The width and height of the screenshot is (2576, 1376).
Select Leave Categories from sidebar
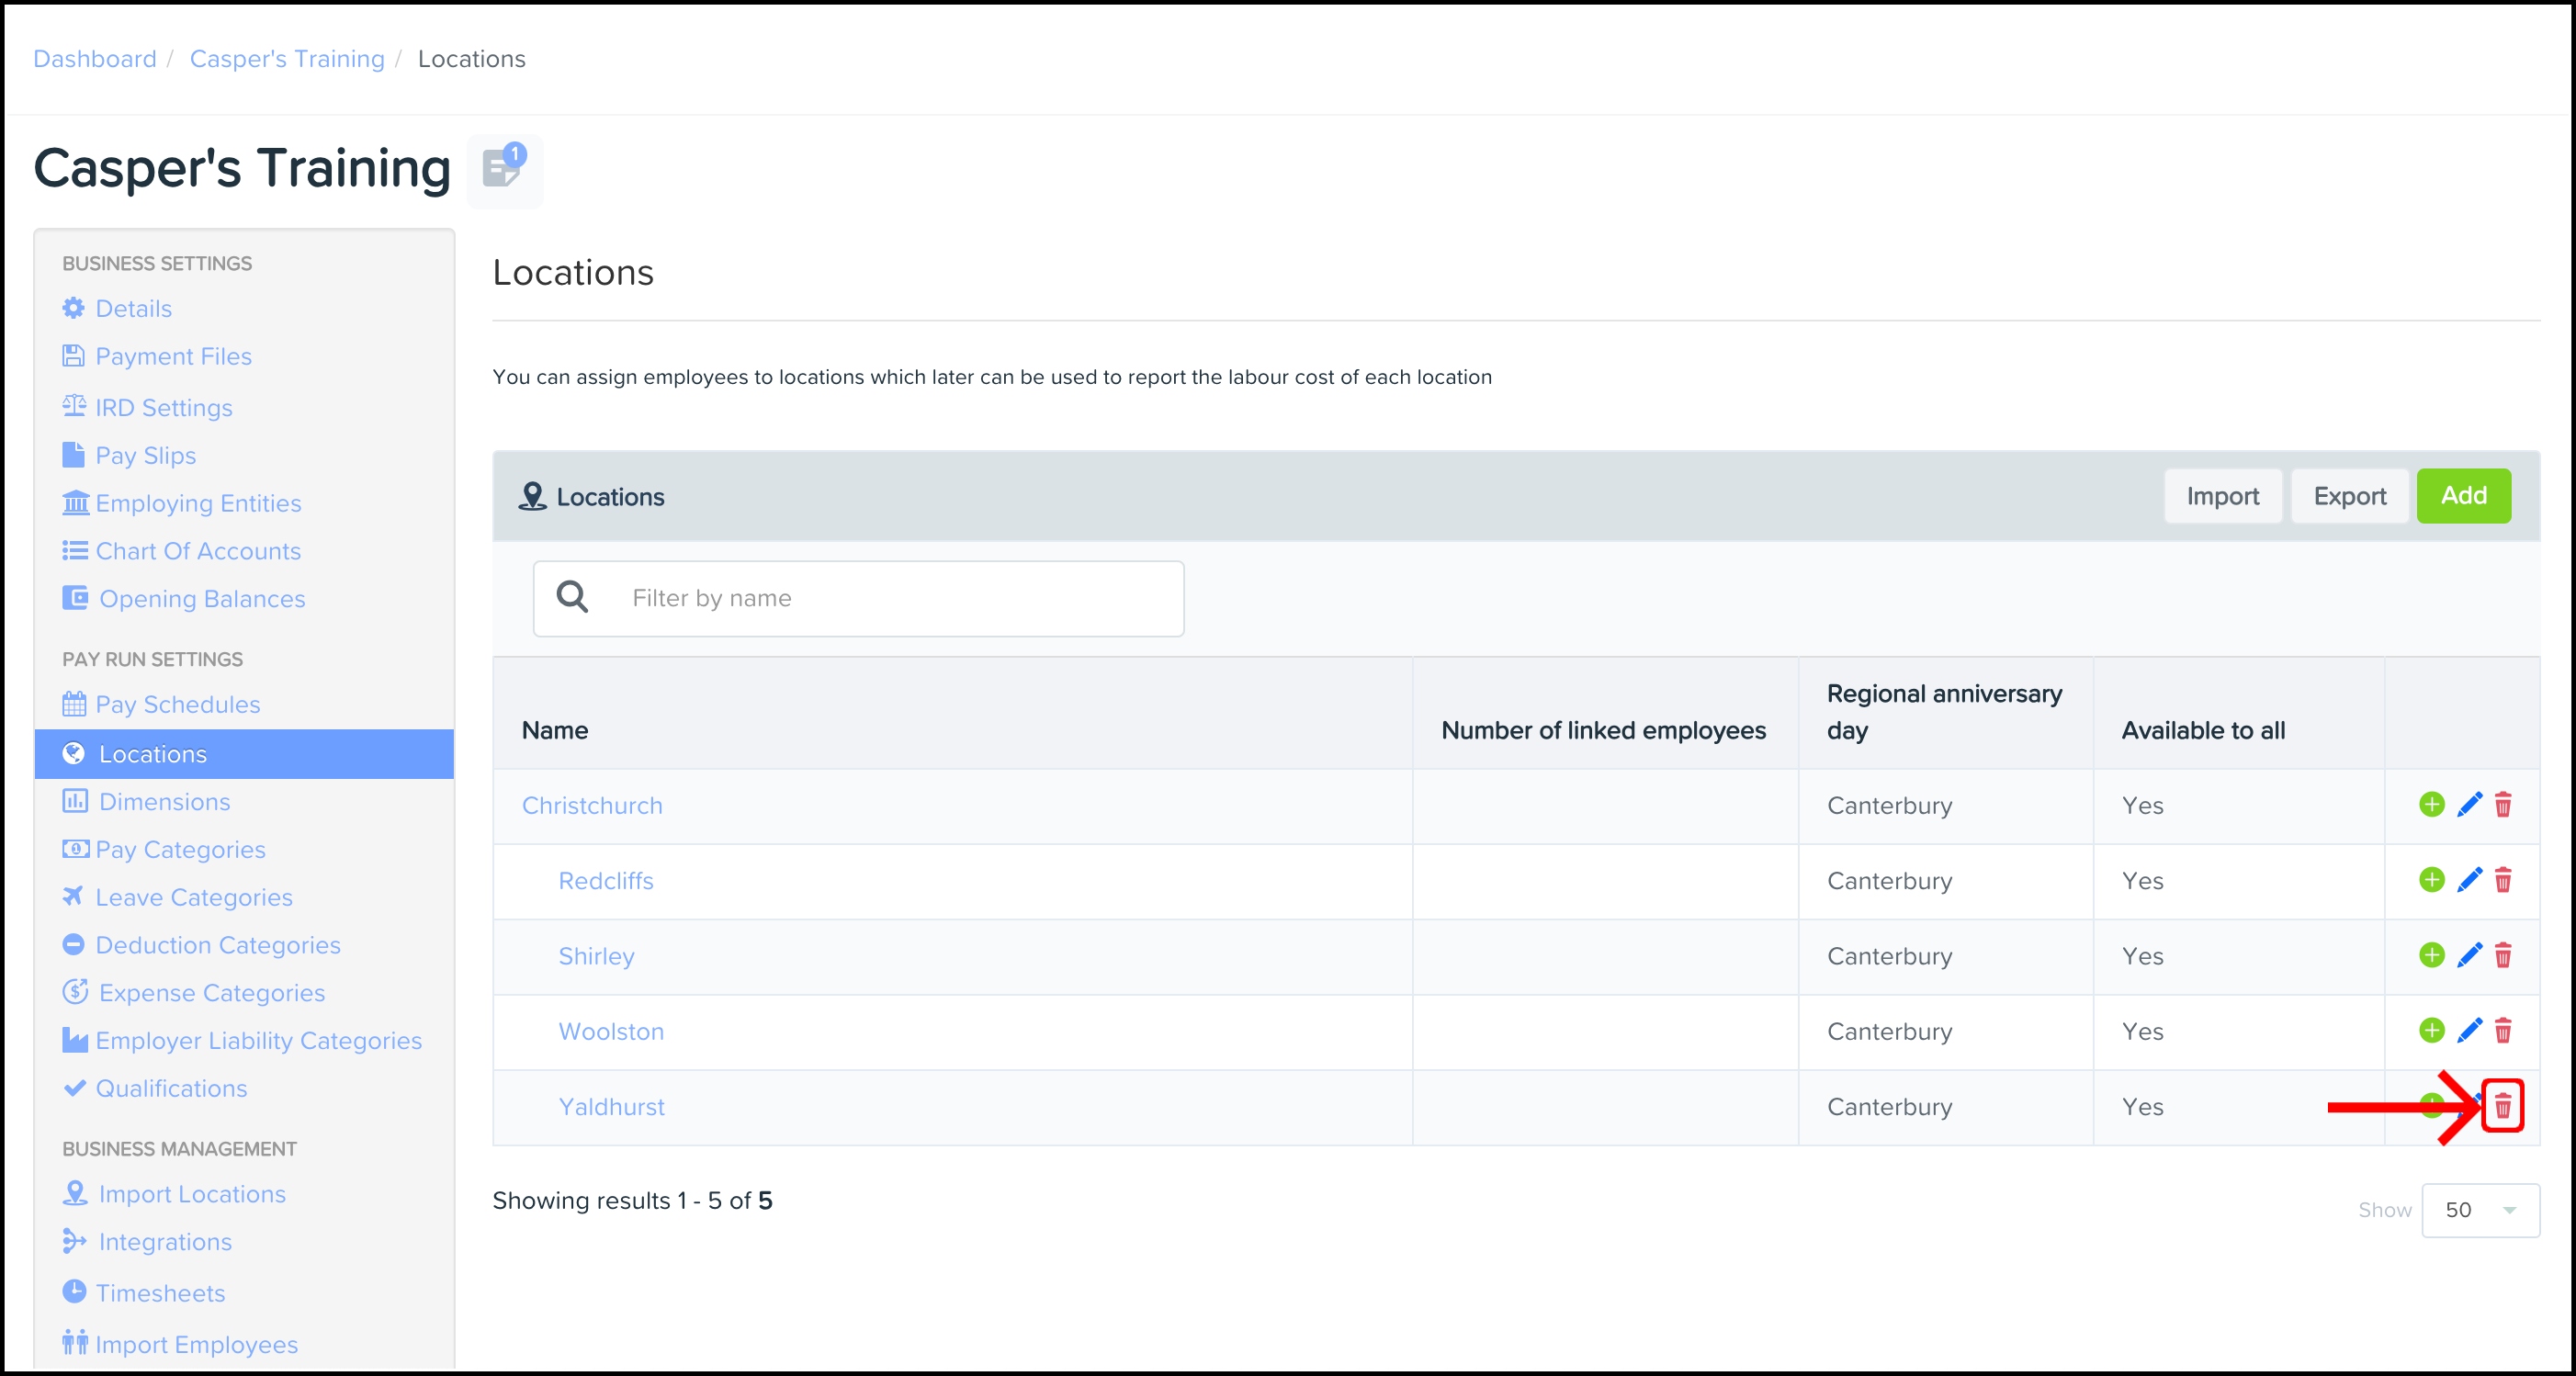point(193,898)
